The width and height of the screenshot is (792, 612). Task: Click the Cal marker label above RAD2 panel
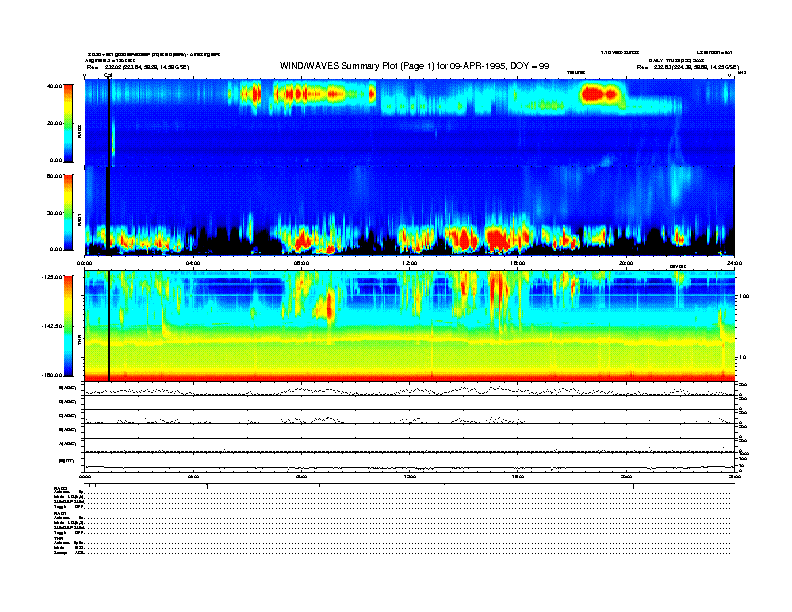point(108,75)
